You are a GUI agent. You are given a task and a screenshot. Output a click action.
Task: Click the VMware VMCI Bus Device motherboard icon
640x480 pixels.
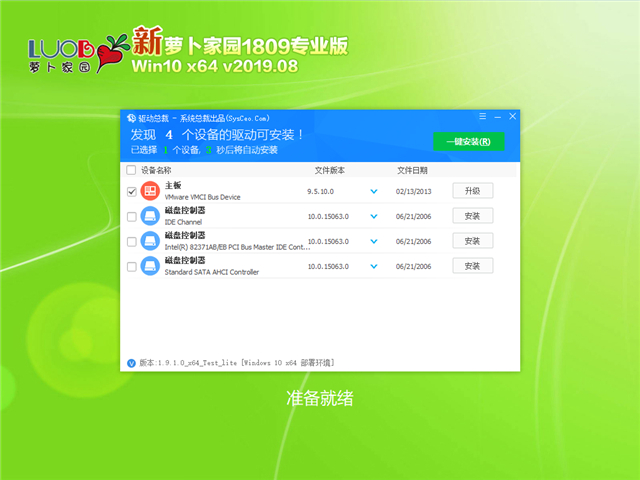[x=150, y=190]
